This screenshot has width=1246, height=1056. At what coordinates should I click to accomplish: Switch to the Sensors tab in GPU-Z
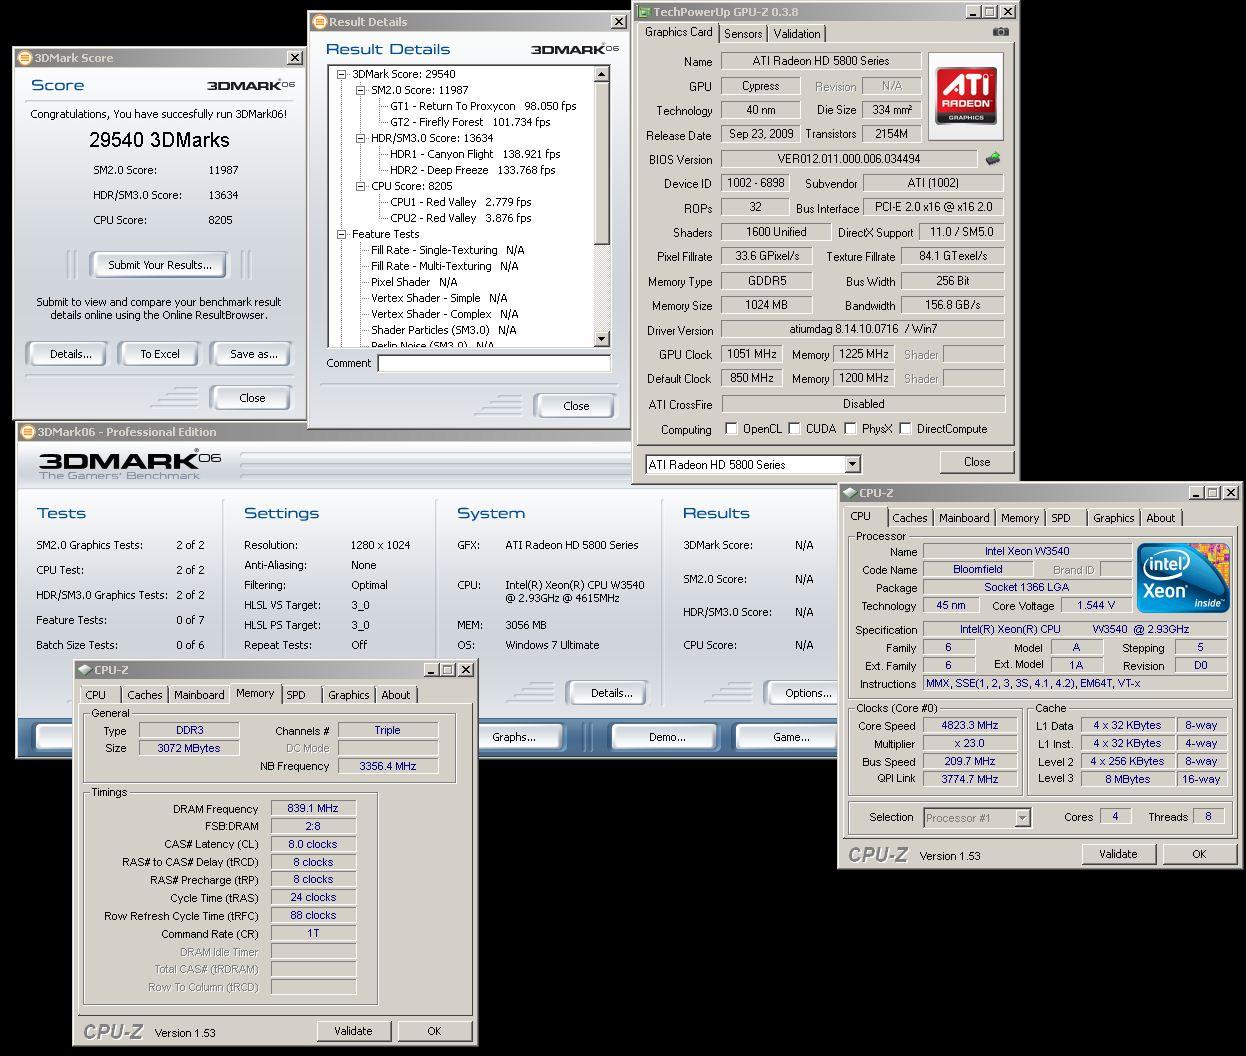tap(743, 34)
